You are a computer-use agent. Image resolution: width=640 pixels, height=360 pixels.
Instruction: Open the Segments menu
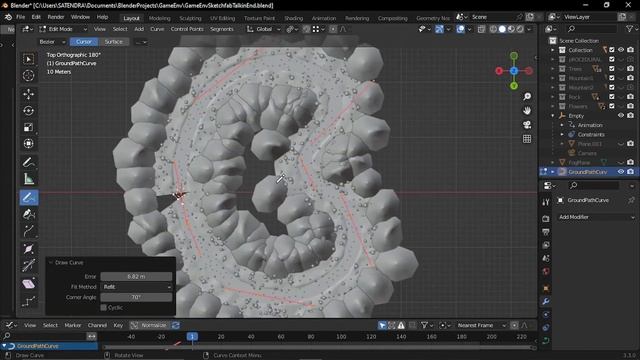(x=222, y=29)
